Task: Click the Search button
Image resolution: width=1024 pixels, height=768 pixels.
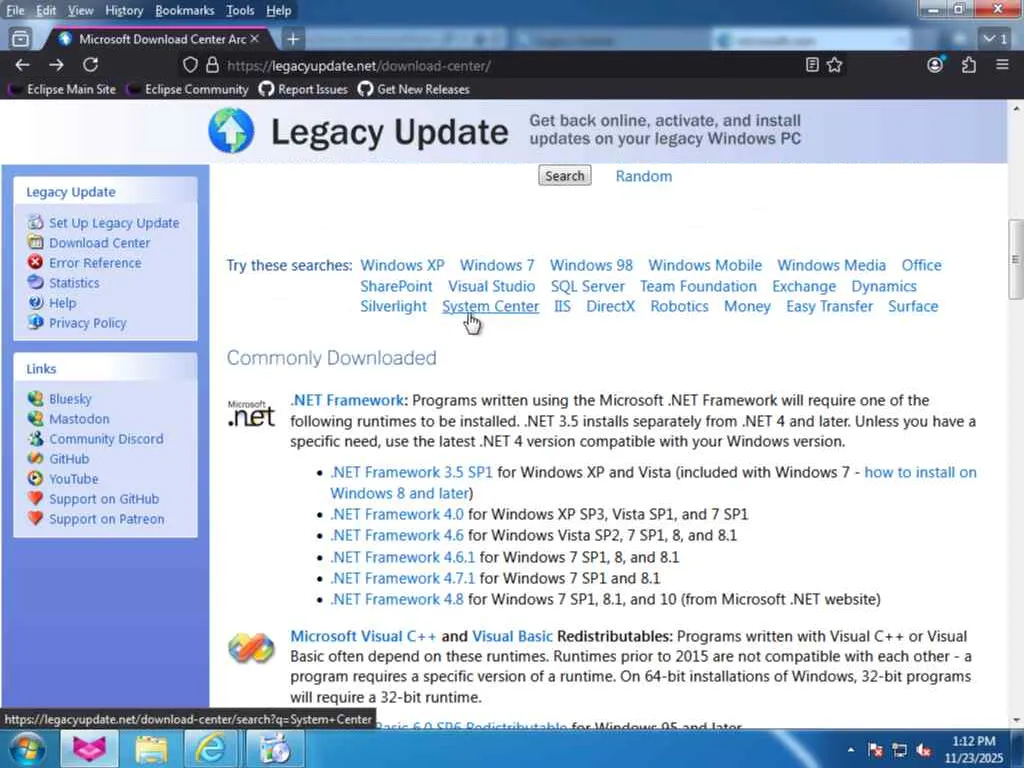Action: coord(565,176)
